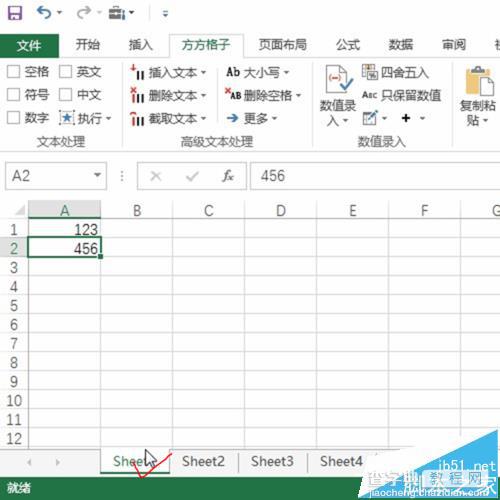The width and height of the screenshot is (500, 500).
Task: Expand the 执行 dropdown arrow
Action: [108, 118]
